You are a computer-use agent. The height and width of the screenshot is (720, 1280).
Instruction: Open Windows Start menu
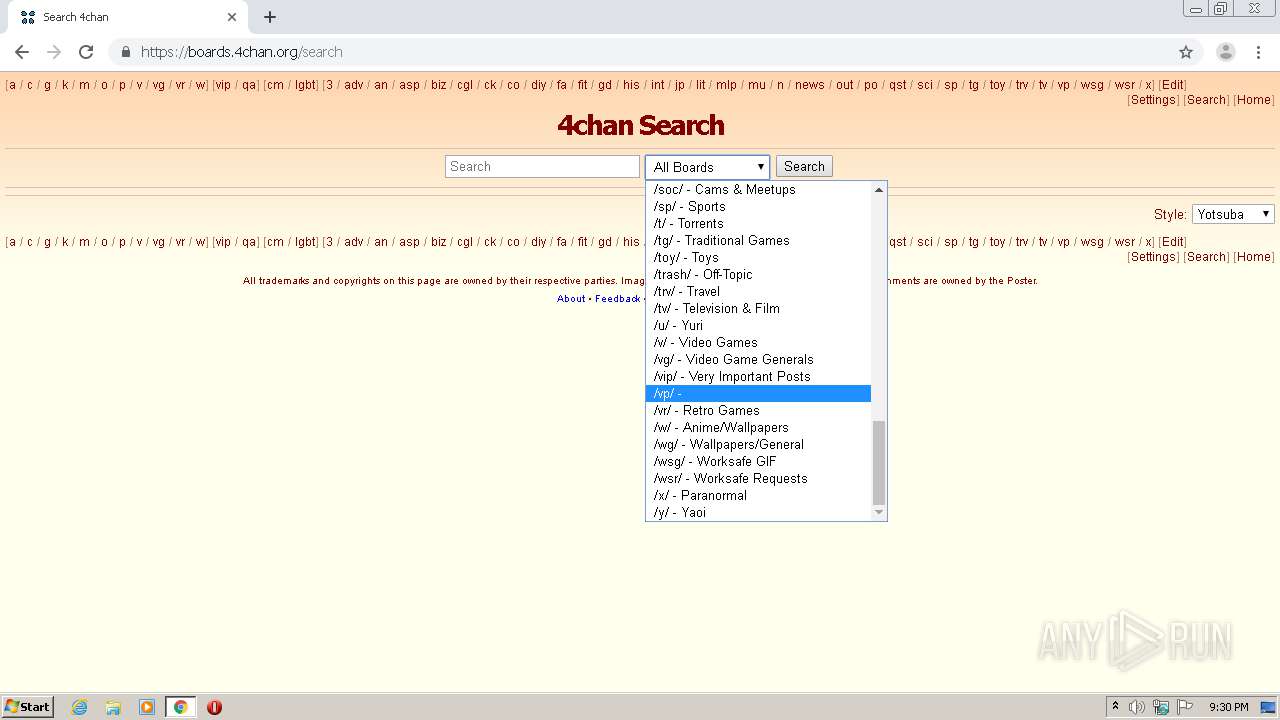tap(28, 707)
